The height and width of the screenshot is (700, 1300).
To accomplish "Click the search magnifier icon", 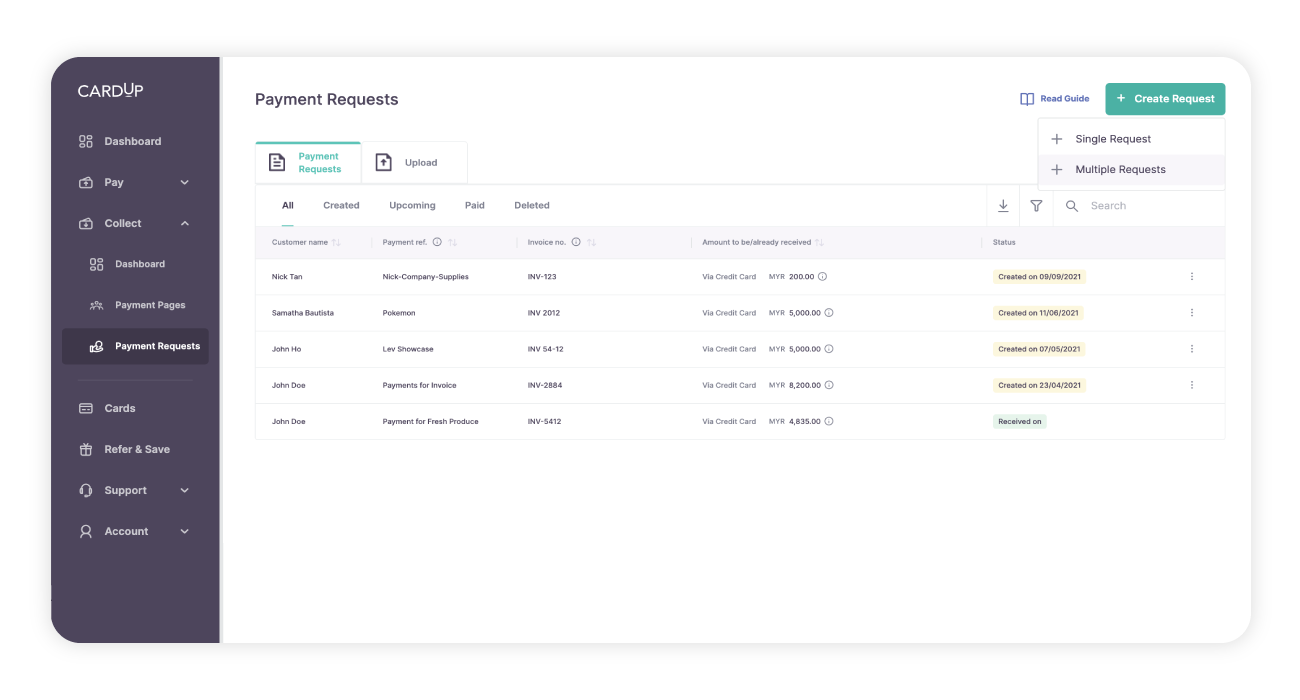I will tap(1071, 206).
